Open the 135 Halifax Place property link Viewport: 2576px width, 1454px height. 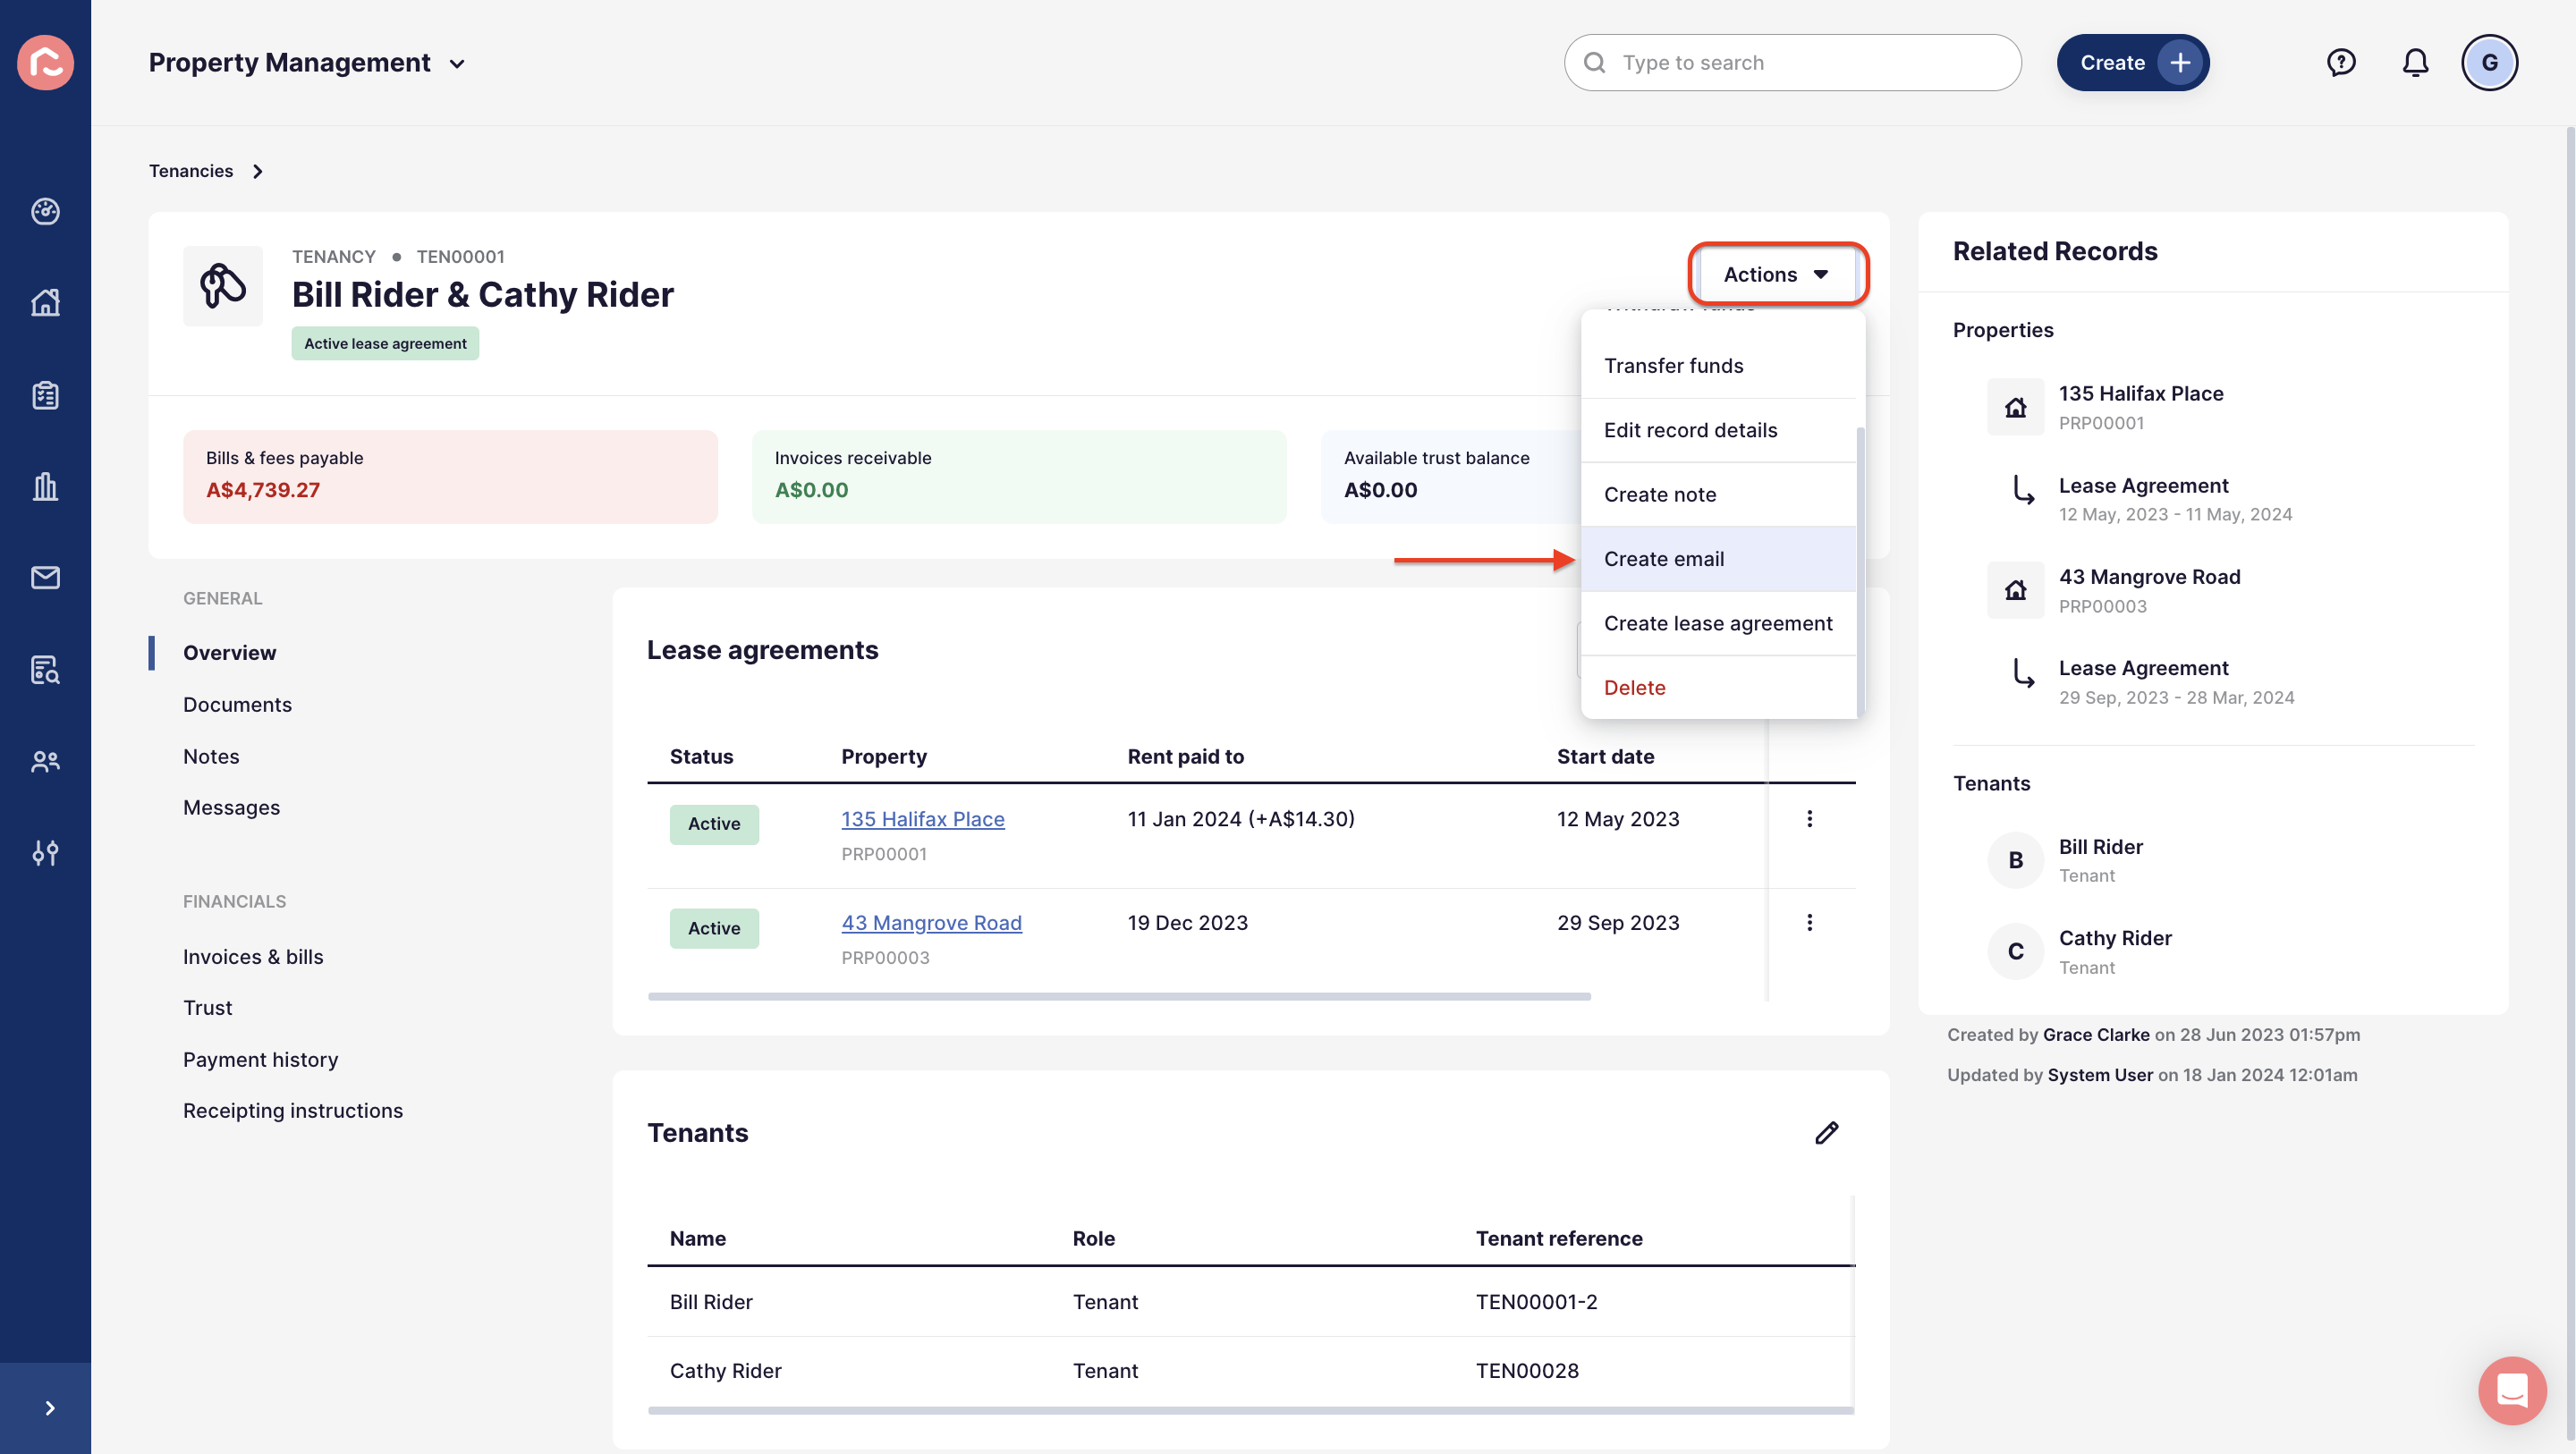click(922, 819)
